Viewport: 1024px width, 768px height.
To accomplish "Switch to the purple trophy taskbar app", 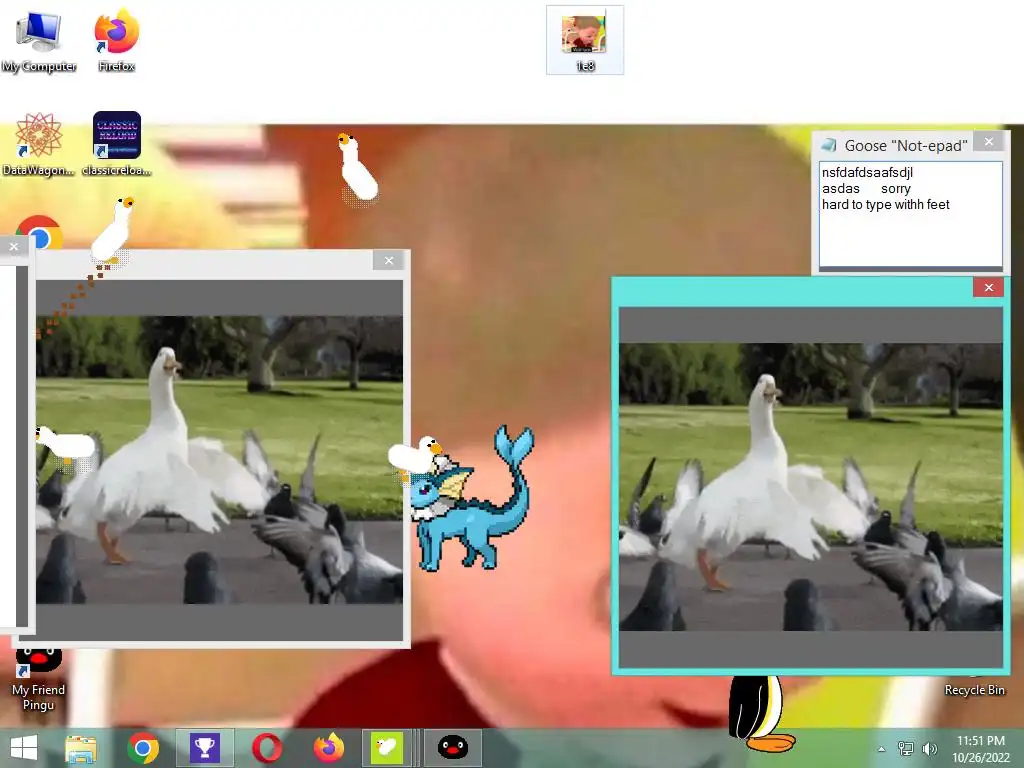I will point(204,748).
